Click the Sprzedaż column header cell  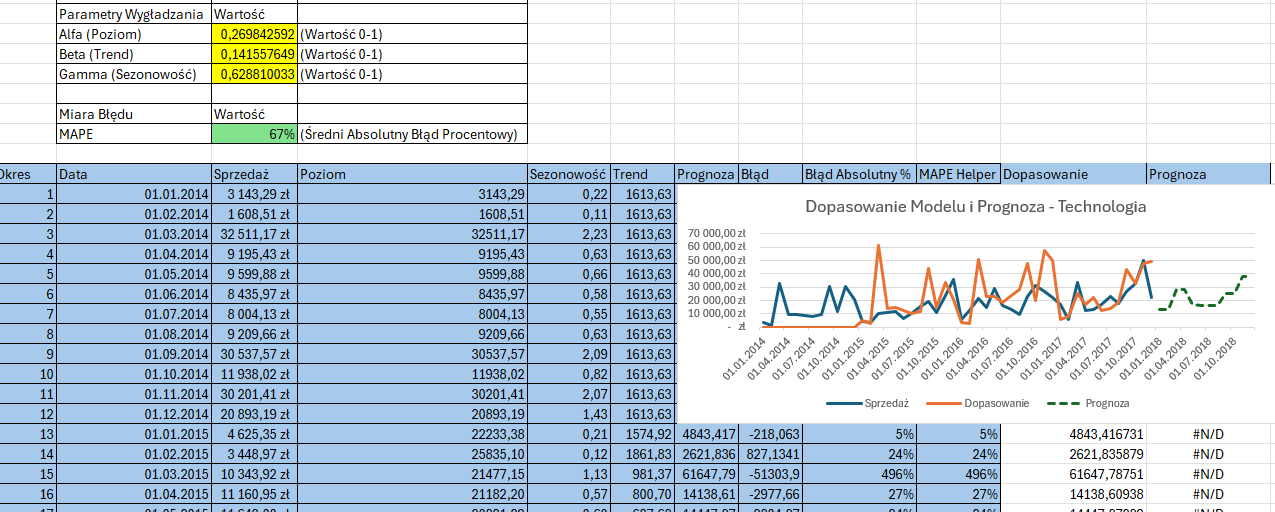pos(254,174)
